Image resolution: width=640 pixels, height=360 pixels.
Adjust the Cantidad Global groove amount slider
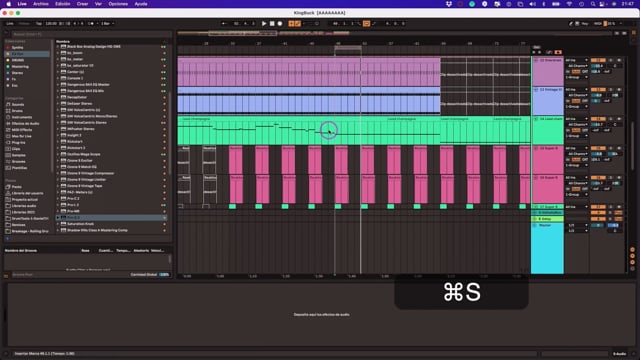point(164,275)
